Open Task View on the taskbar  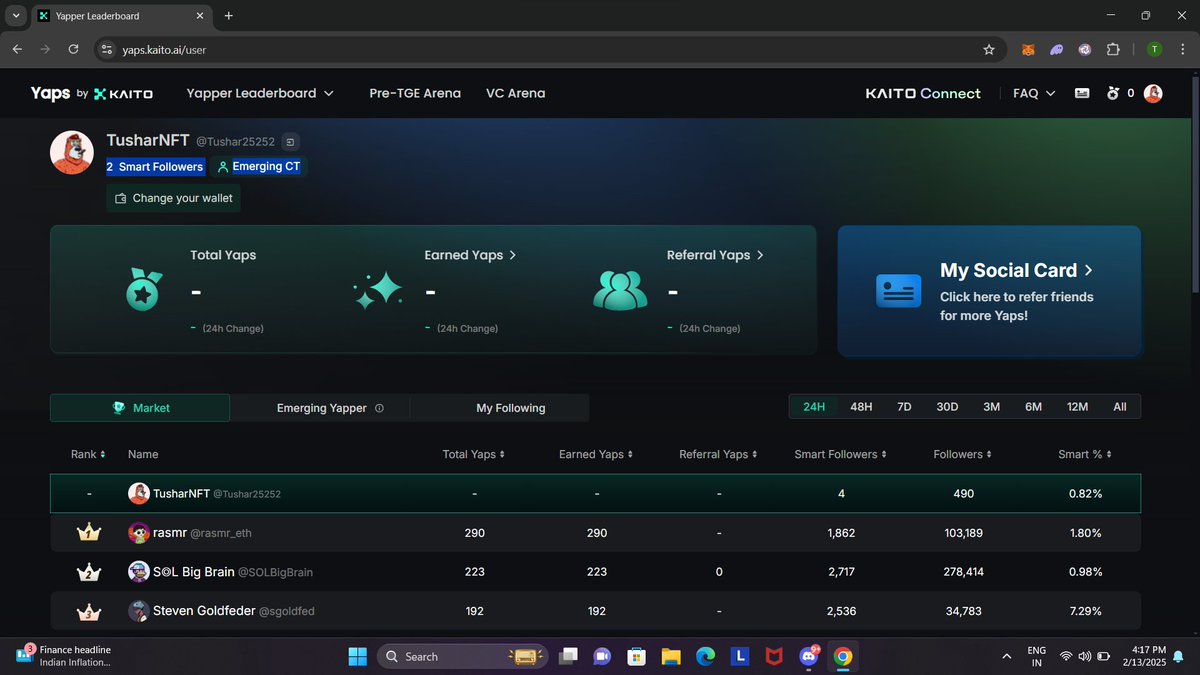pos(568,656)
